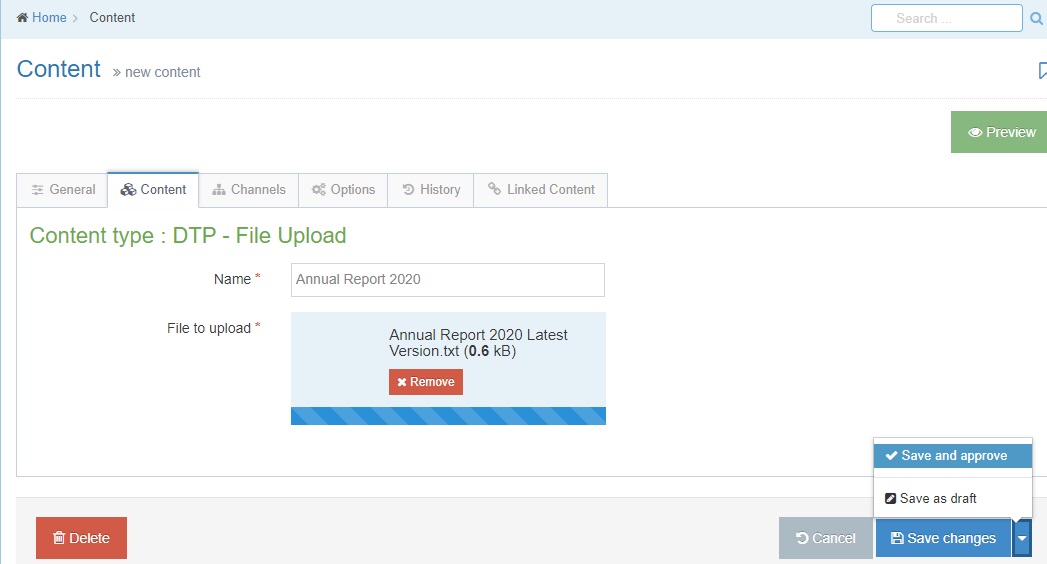Click the Name input field
Image resolution: width=1047 pixels, height=564 pixels.
point(447,280)
